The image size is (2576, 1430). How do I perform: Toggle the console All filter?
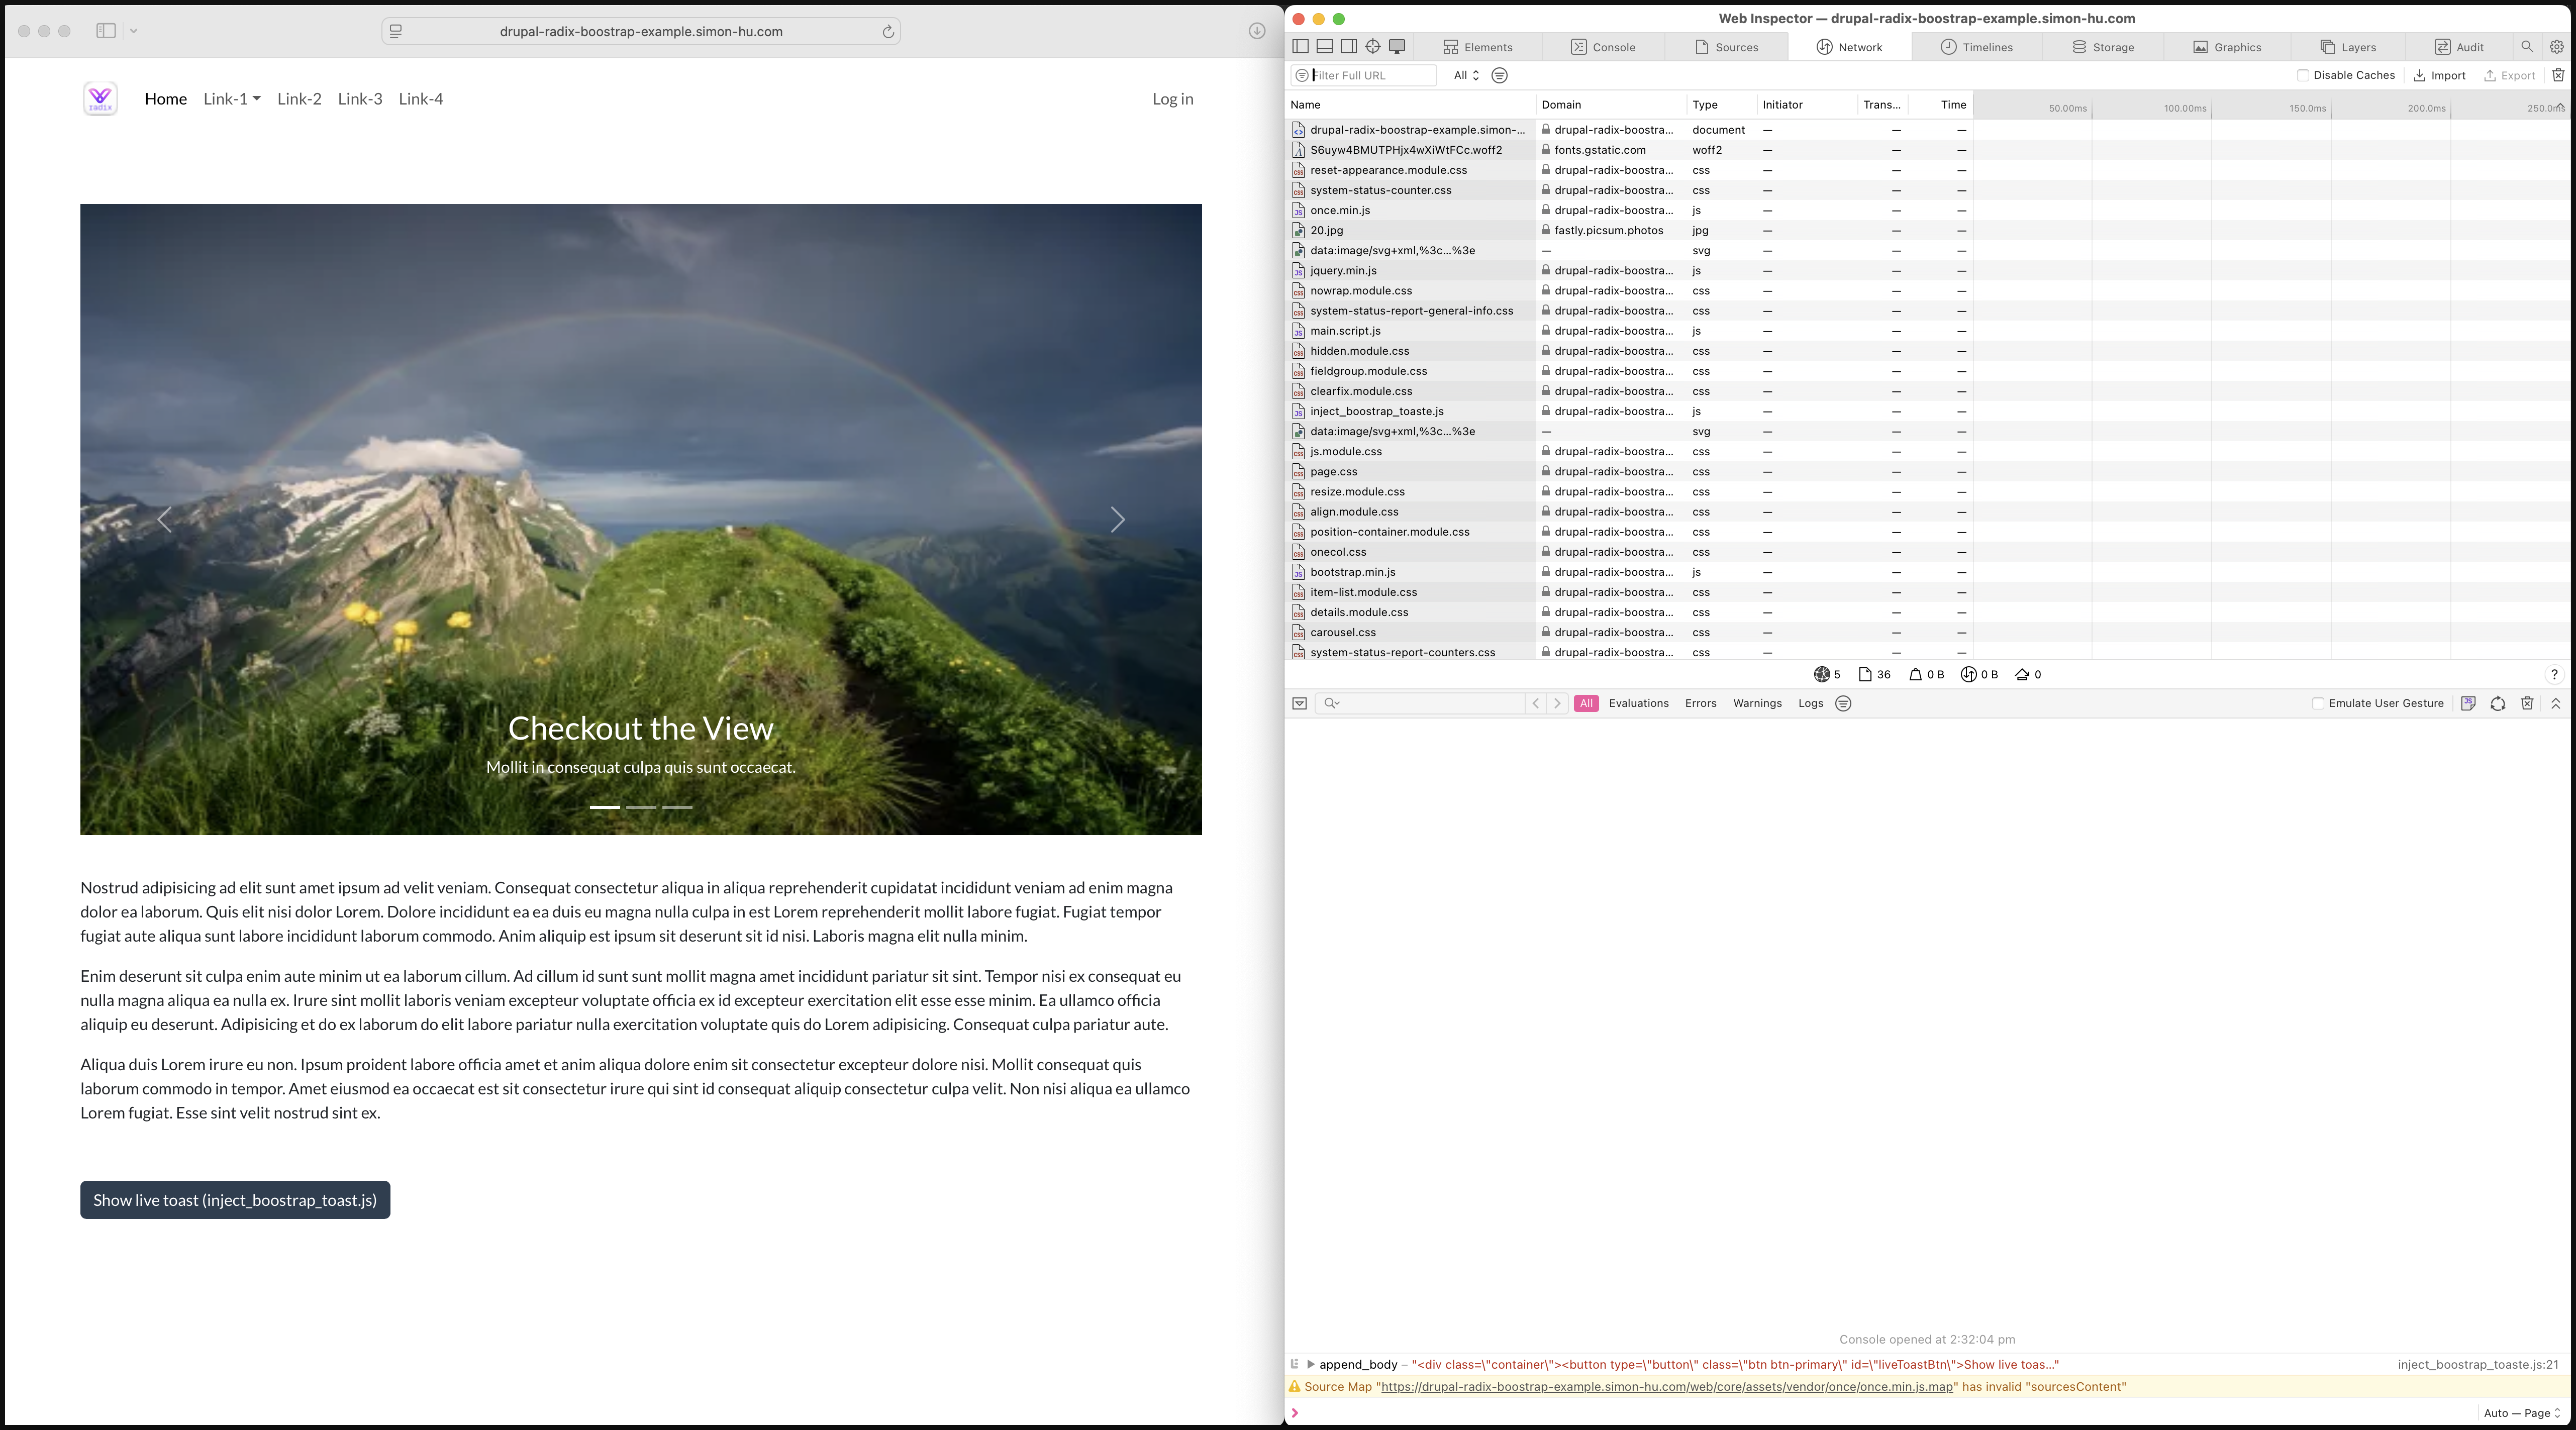[1585, 703]
